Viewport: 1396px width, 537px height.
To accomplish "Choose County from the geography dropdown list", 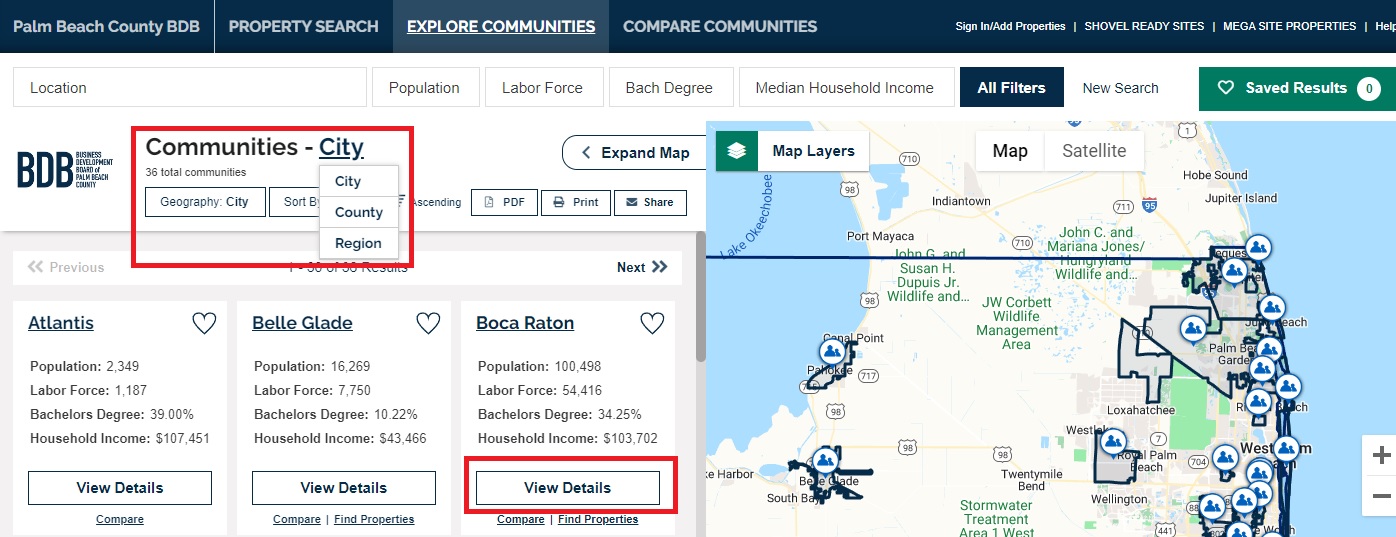I will [x=359, y=212].
